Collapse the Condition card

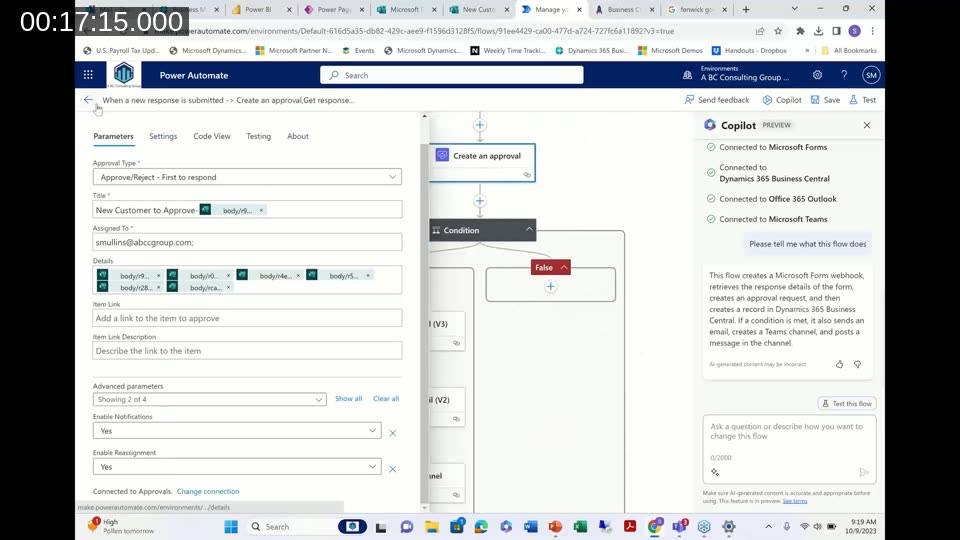529,230
